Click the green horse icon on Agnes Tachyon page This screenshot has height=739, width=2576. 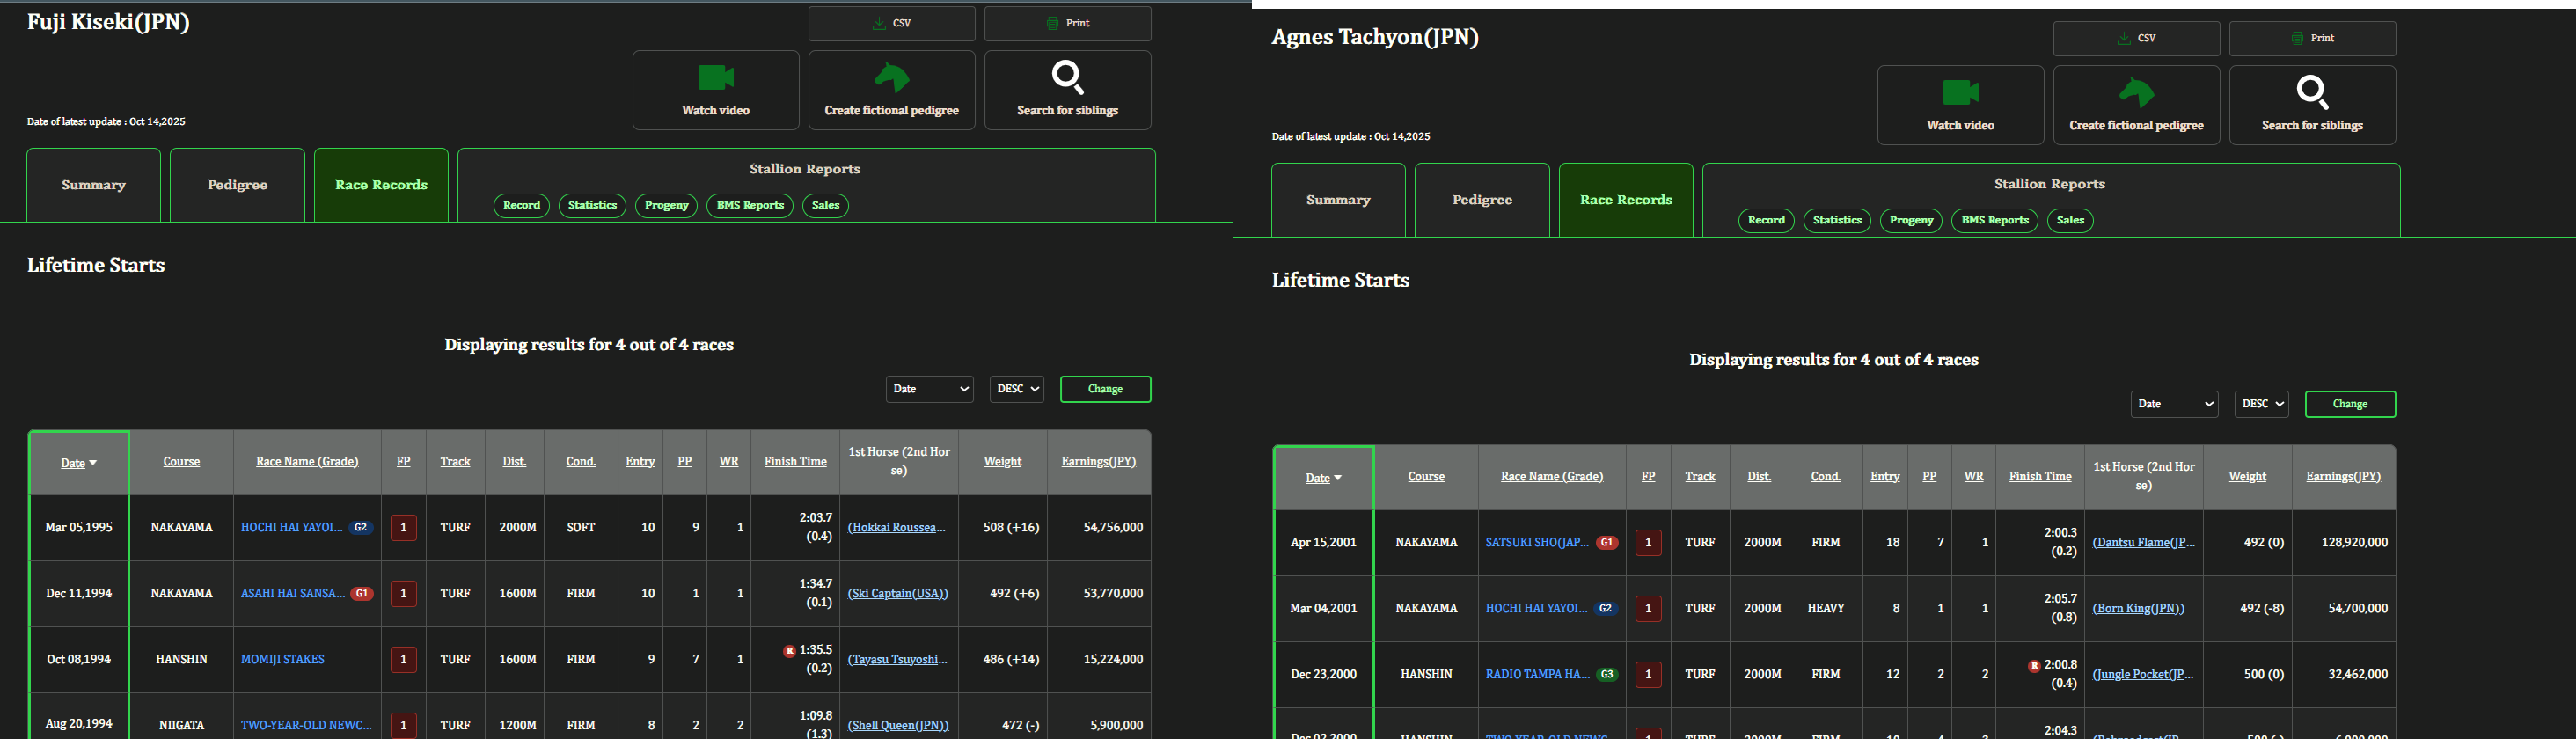point(2137,92)
